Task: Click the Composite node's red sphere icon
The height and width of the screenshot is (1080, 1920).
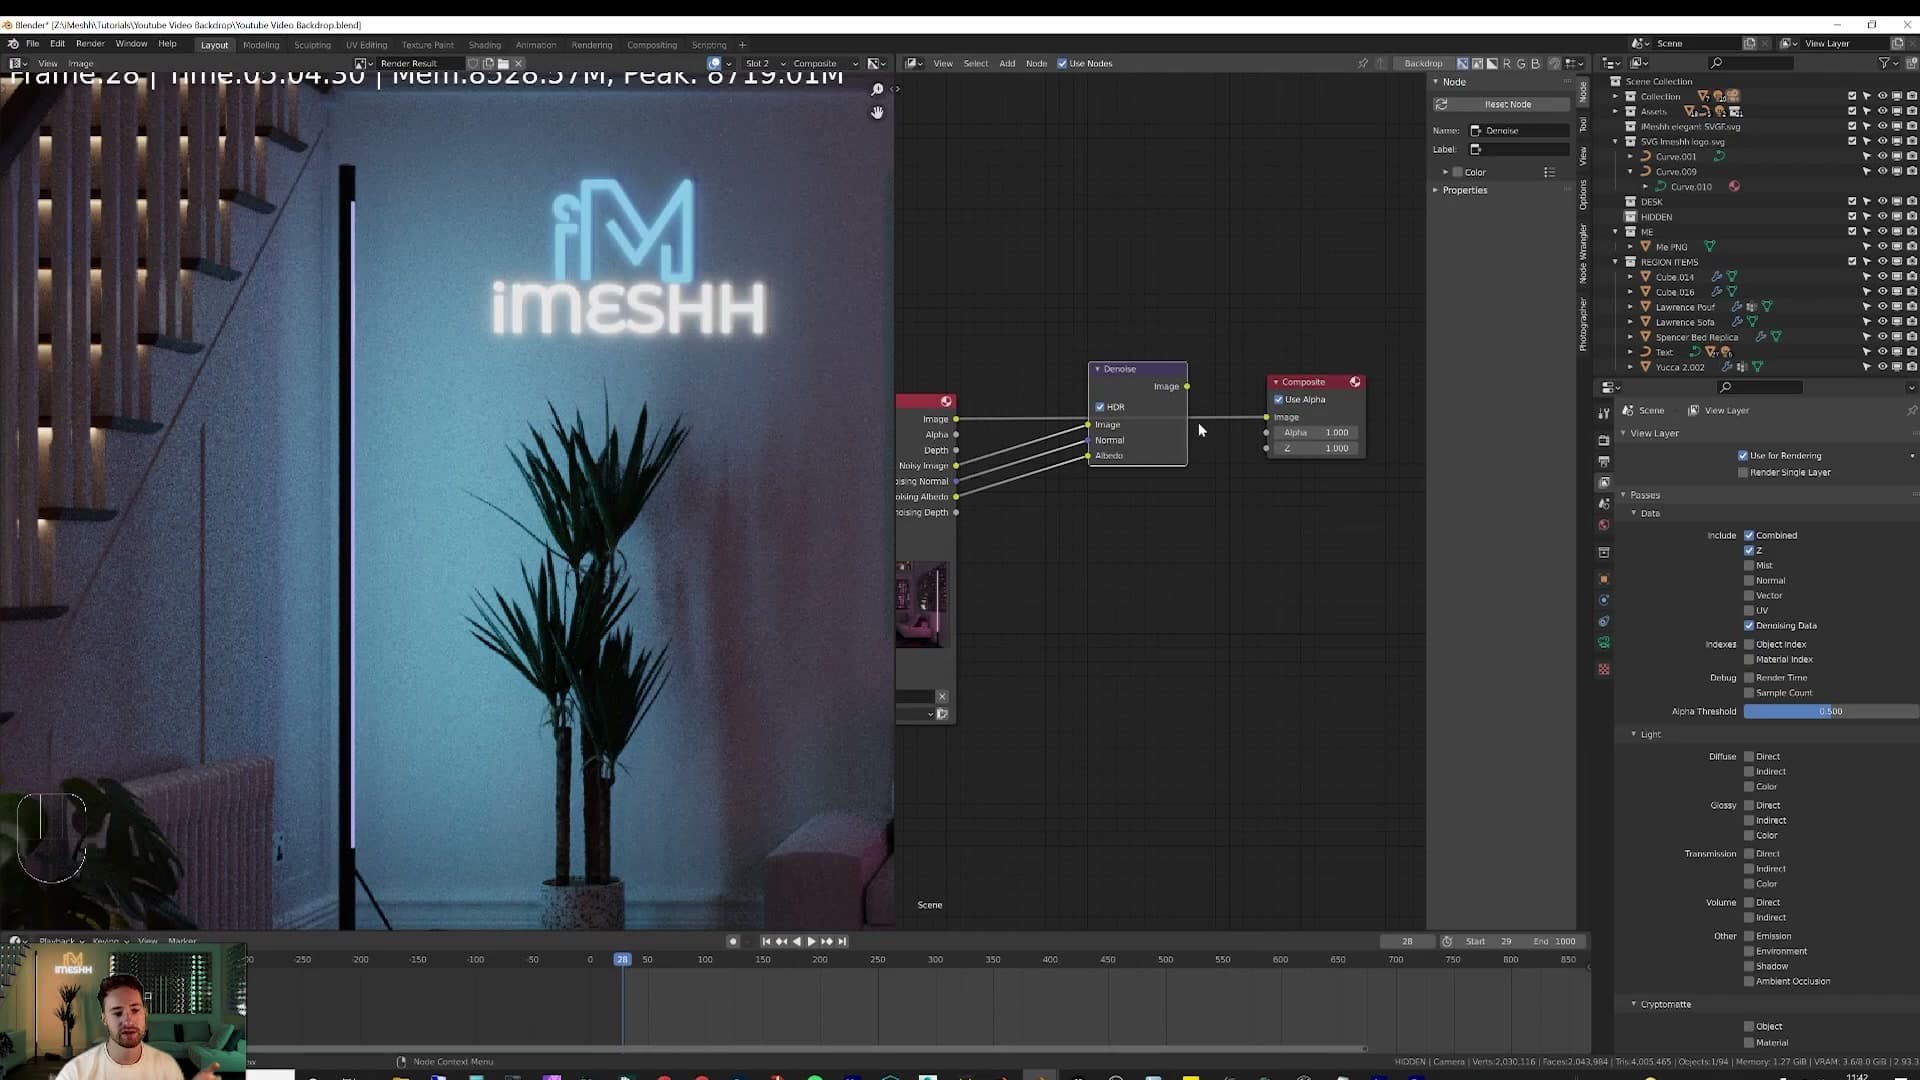Action: [x=1355, y=382]
